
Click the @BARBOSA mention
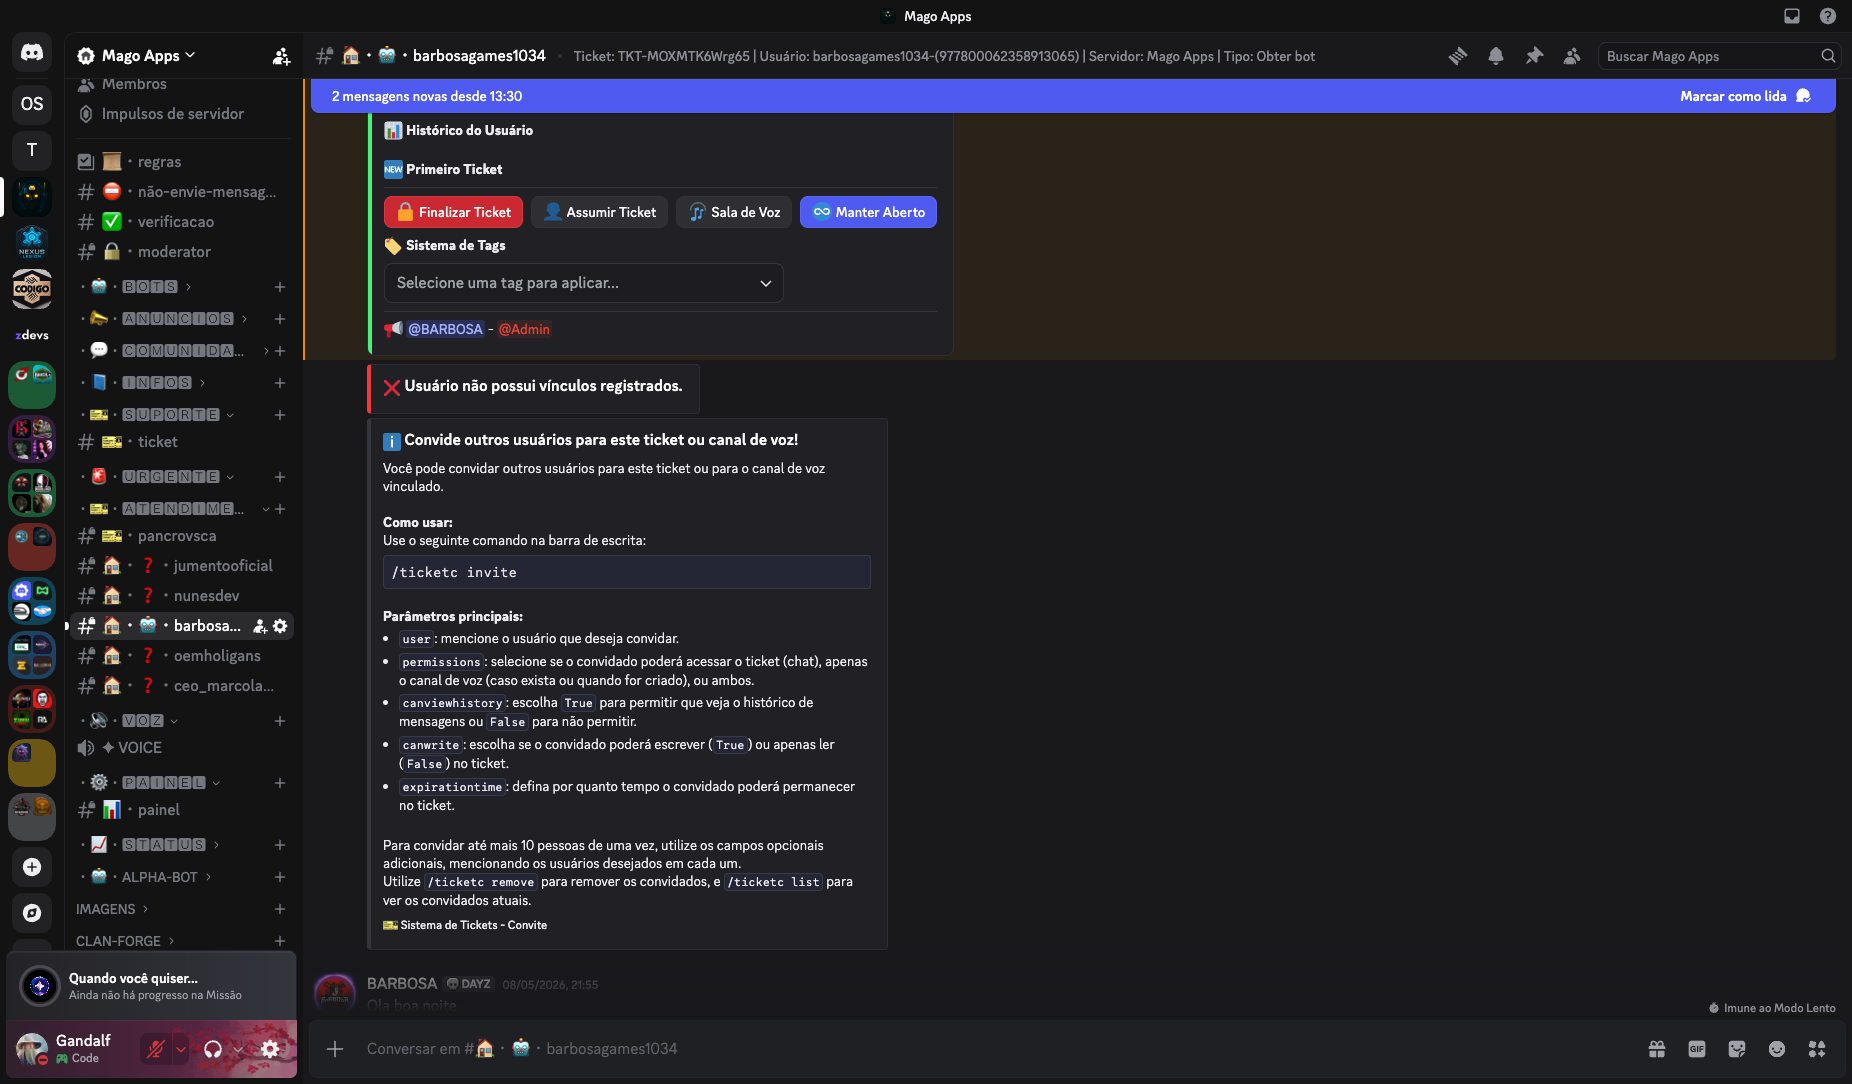click(x=445, y=329)
